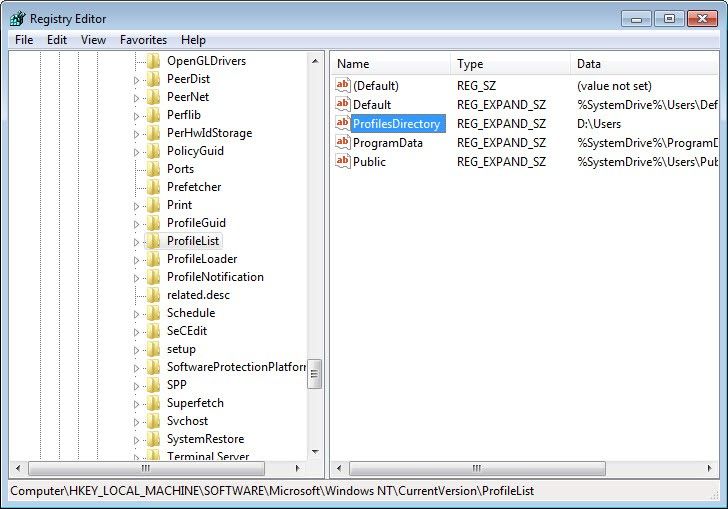Select the SystemRestore key
This screenshot has width=728, height=509.
coord(205,439)
